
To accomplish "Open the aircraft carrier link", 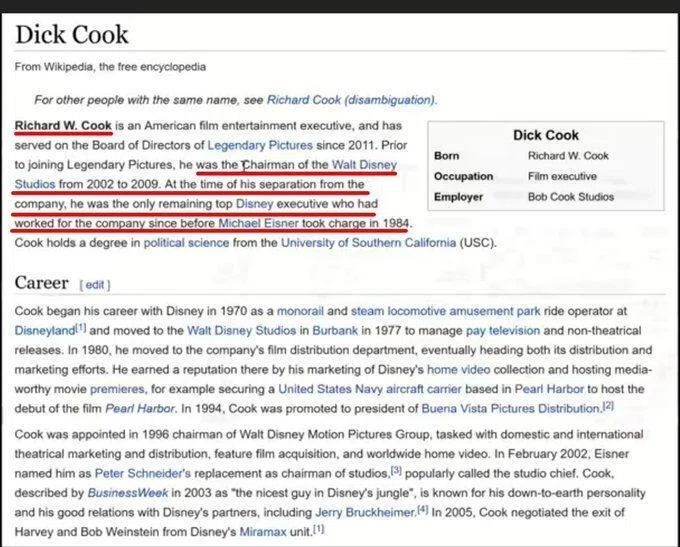I will (x=423, y=389).
